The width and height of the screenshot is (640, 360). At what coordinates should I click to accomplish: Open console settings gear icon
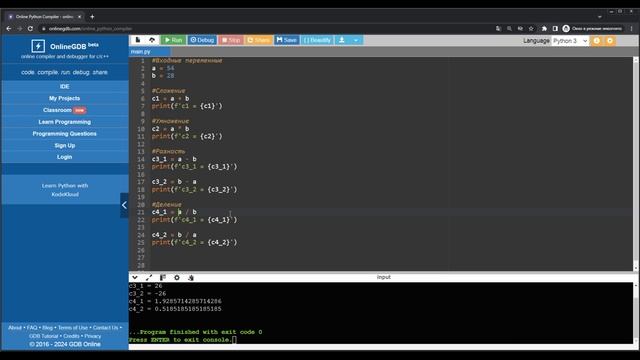177,278
